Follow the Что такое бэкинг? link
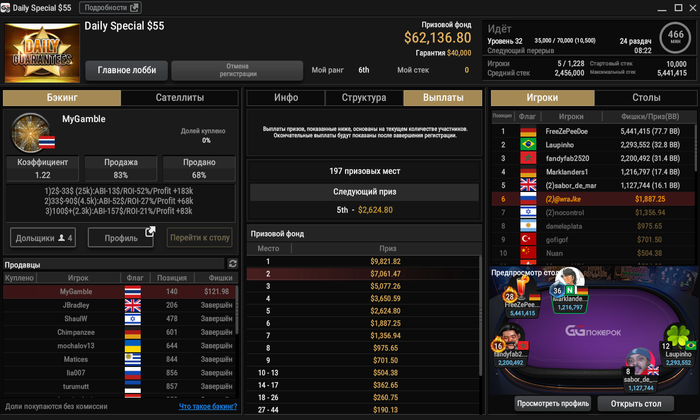Screen dimensions: 700x420 [x=208, y=406]
